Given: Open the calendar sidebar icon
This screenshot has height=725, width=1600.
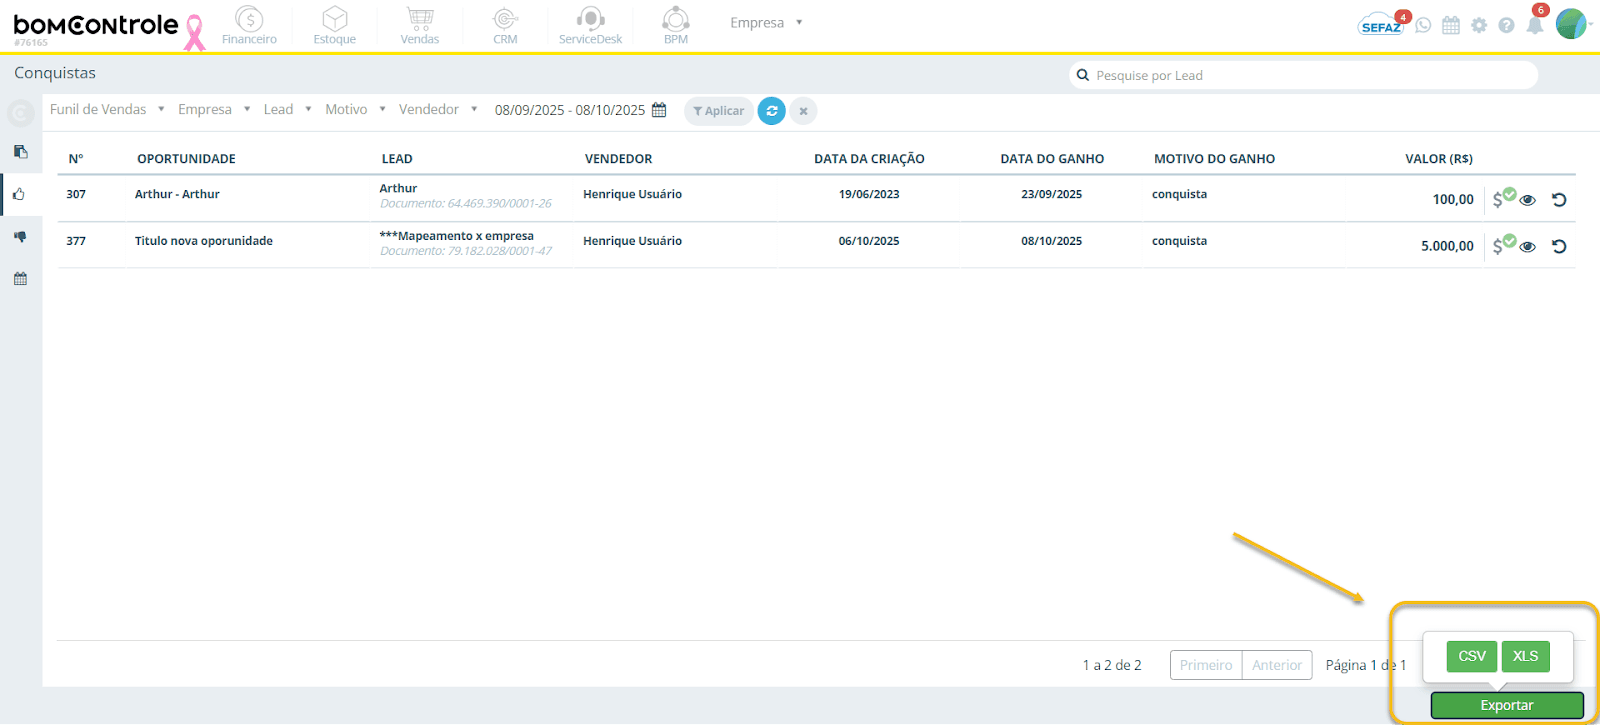Looking at the screenshot, I should pyautogui.click(x=20, y=279).
